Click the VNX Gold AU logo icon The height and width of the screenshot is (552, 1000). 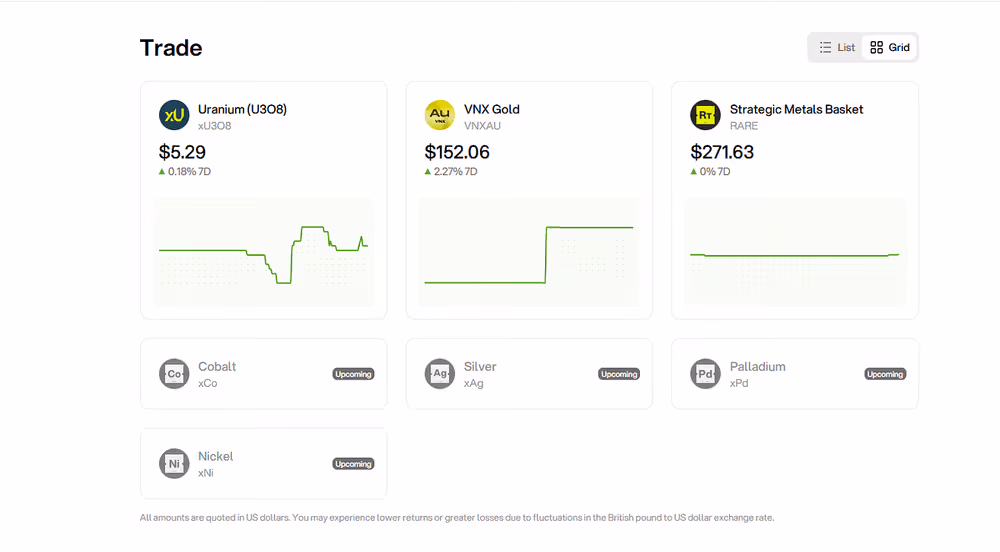[x=440, y=115]
